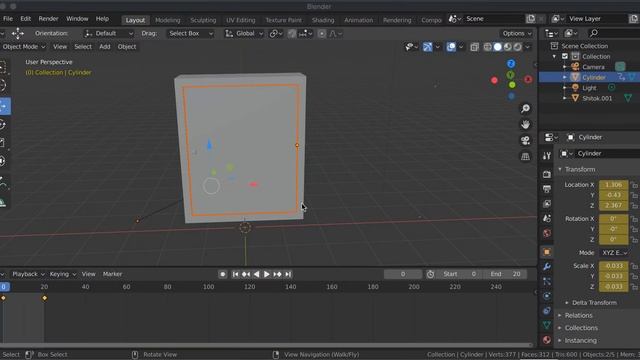The width and height of the screenshot is (640, 360).
Task: Toggle viewport gizmos visibility
Action: click(427, 47)
